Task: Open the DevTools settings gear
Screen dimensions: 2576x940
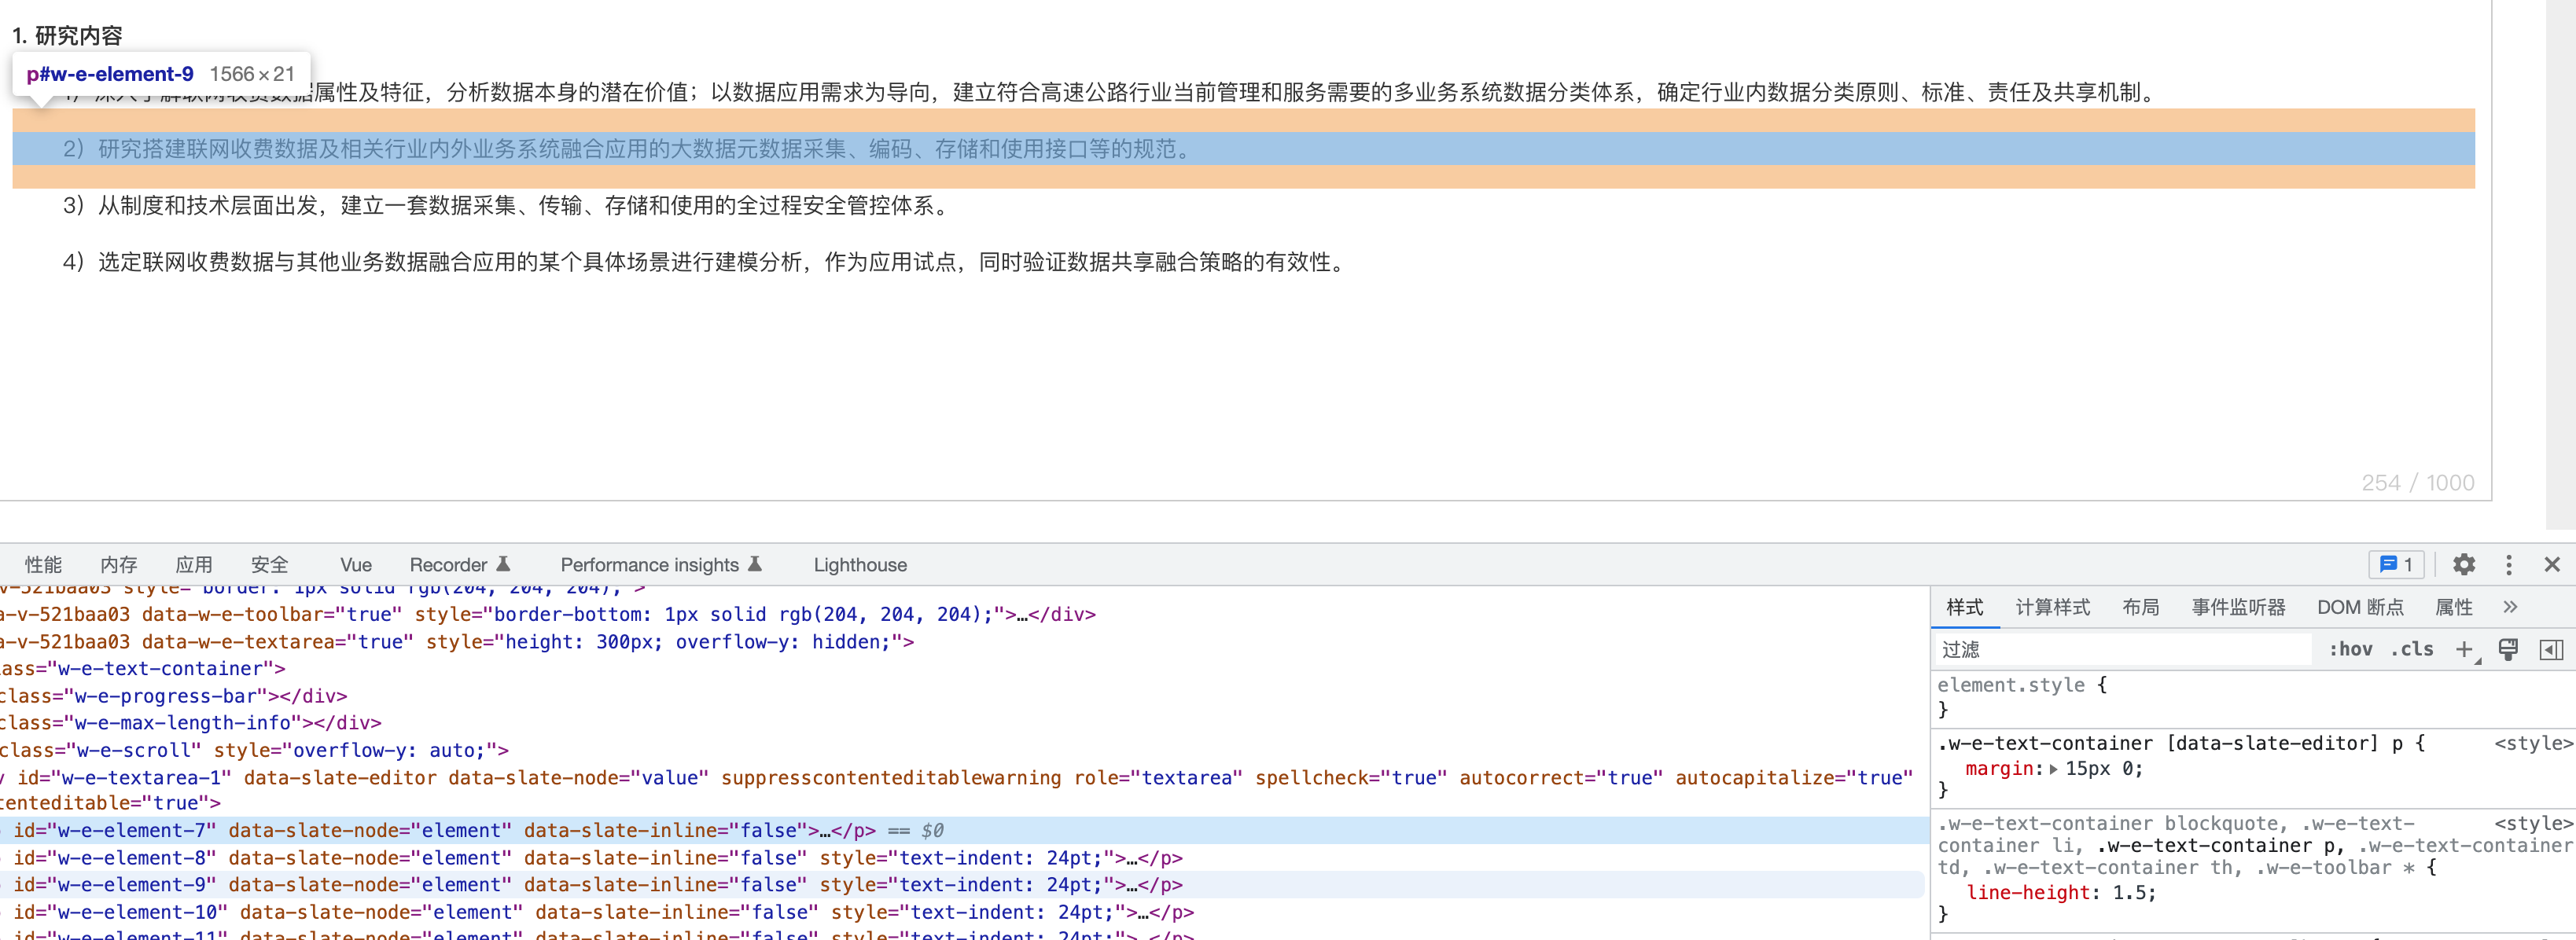Action: [2464, 565]
